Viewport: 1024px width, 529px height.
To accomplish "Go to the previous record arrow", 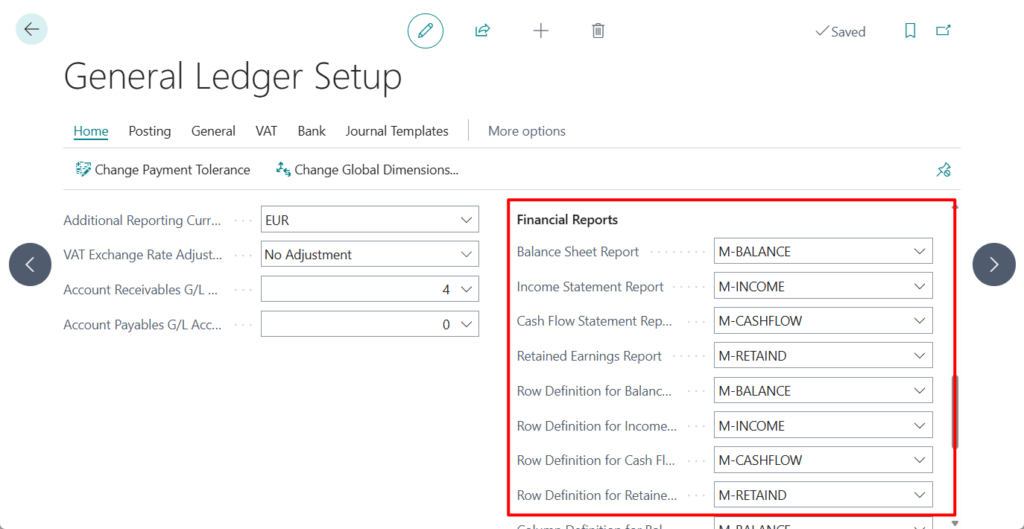I will pyautogui.click(x=30, y=265).
